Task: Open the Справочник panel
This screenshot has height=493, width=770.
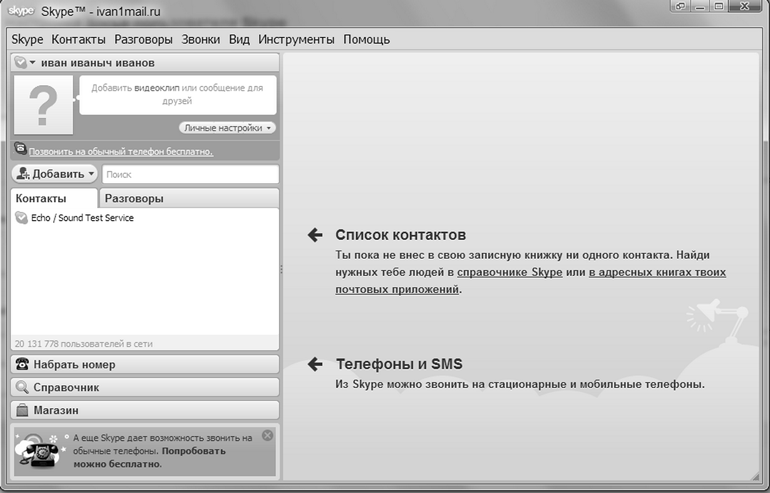Action: pyautogui.click(x=145, y=387)
